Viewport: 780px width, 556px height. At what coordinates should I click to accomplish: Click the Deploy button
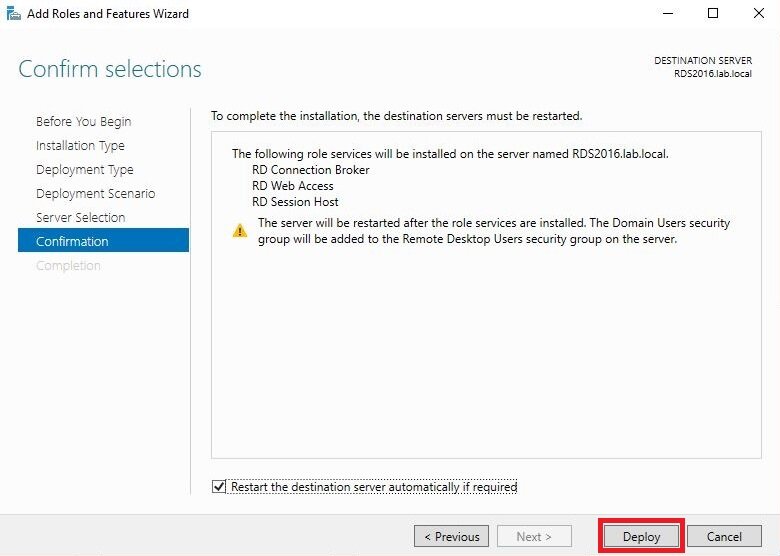coord(641,536)
